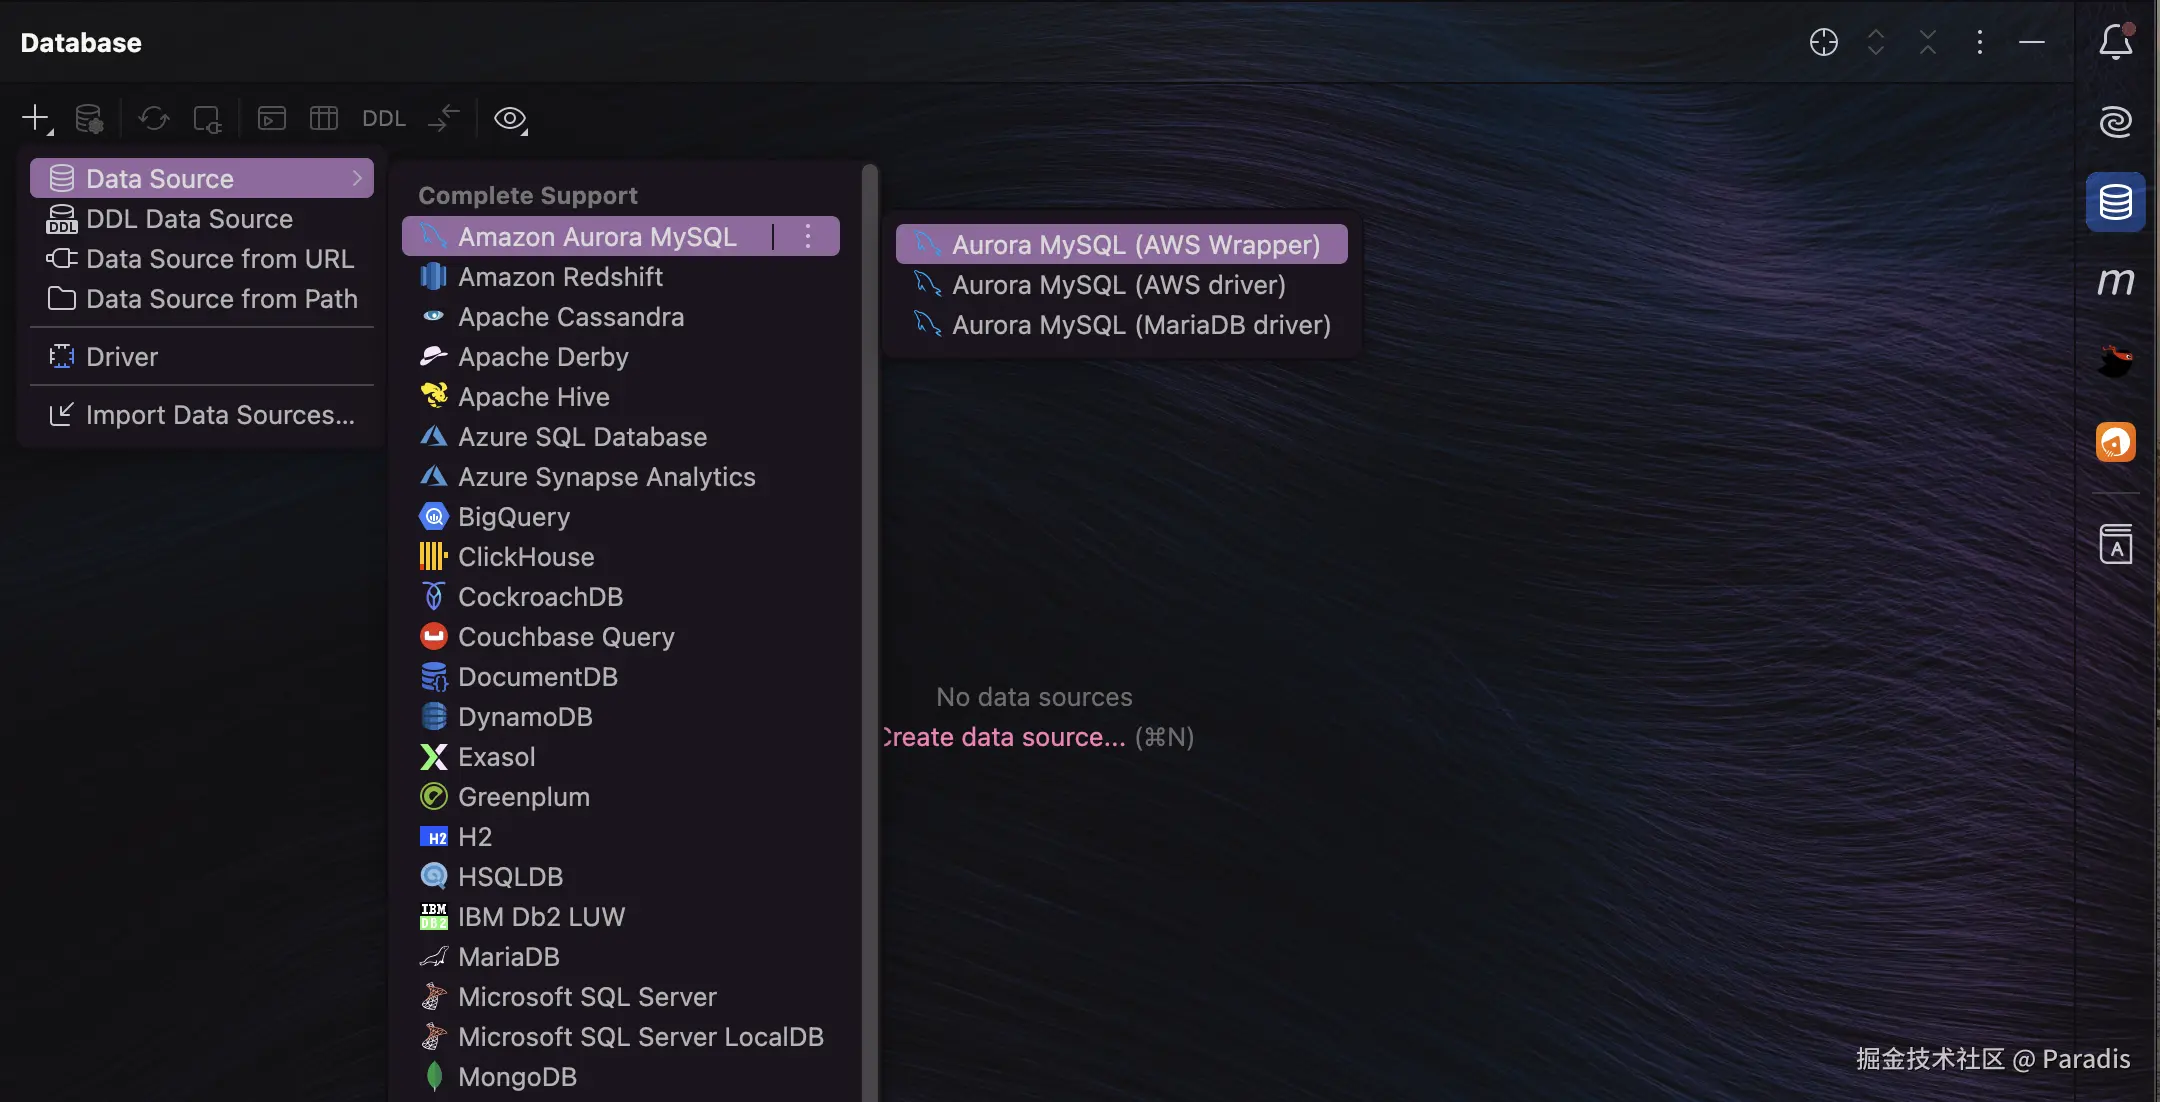Image resolution: width=2160 pixels, height=1102 pixels.
Task: Choose PostgreSQL-like entry MongoDB from list
Action: [x=517, y=1077]
